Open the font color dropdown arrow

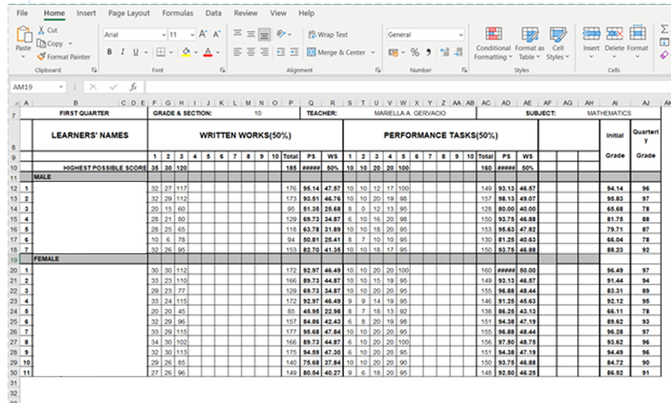point(218,53)
